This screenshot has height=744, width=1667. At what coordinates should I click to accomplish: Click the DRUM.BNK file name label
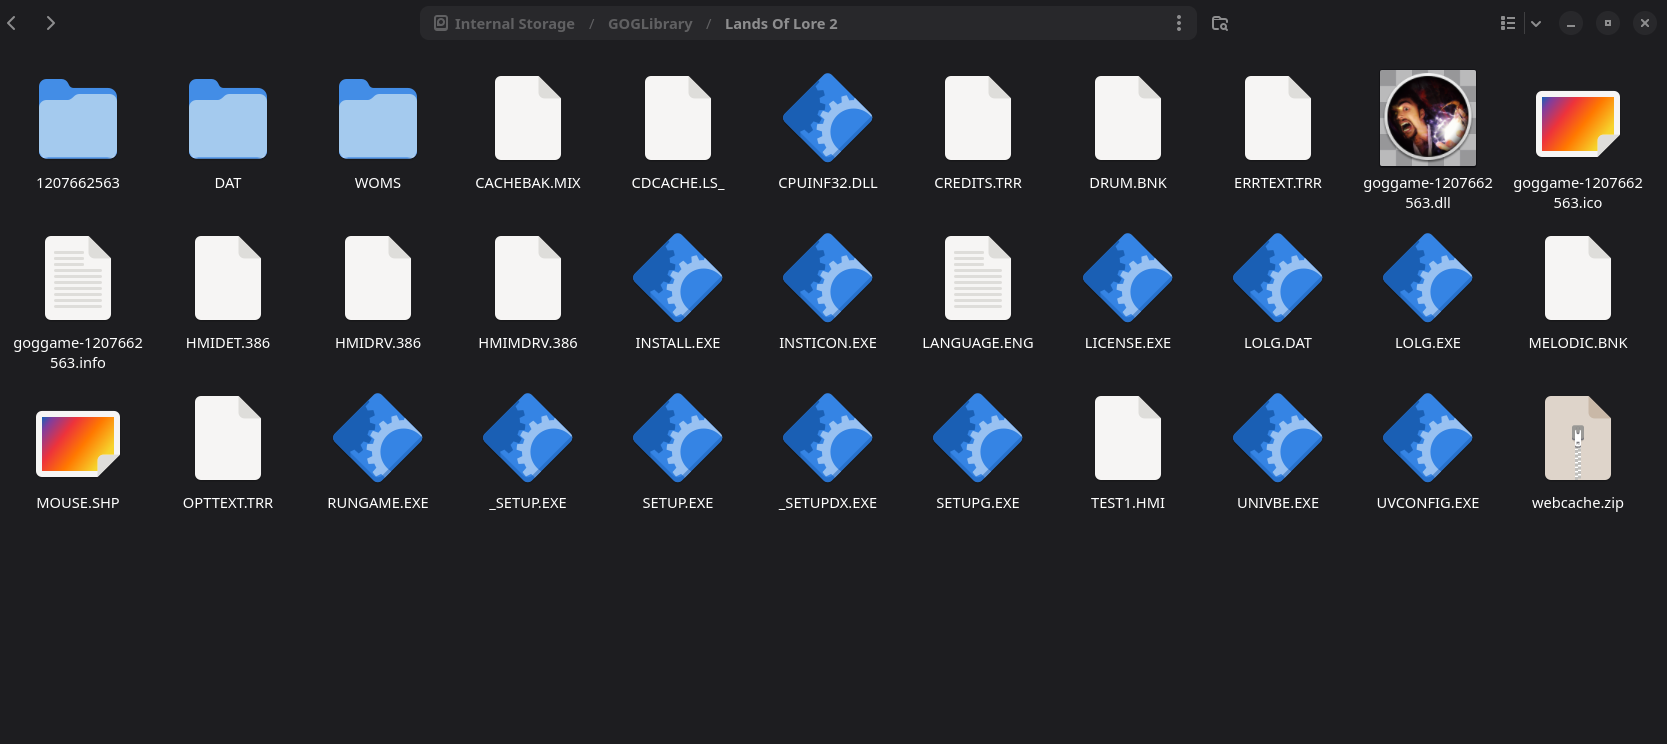[x=1128, y=183]
